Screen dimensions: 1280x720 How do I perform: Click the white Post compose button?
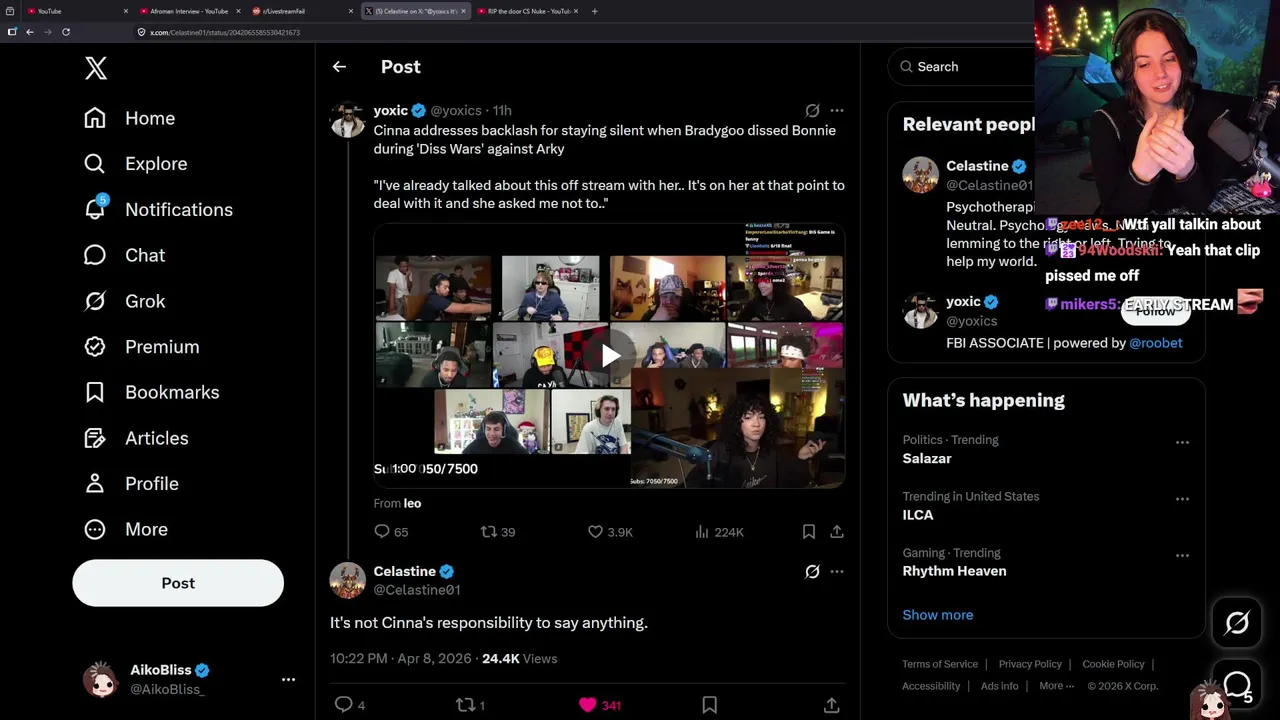(x=178, y=583)
